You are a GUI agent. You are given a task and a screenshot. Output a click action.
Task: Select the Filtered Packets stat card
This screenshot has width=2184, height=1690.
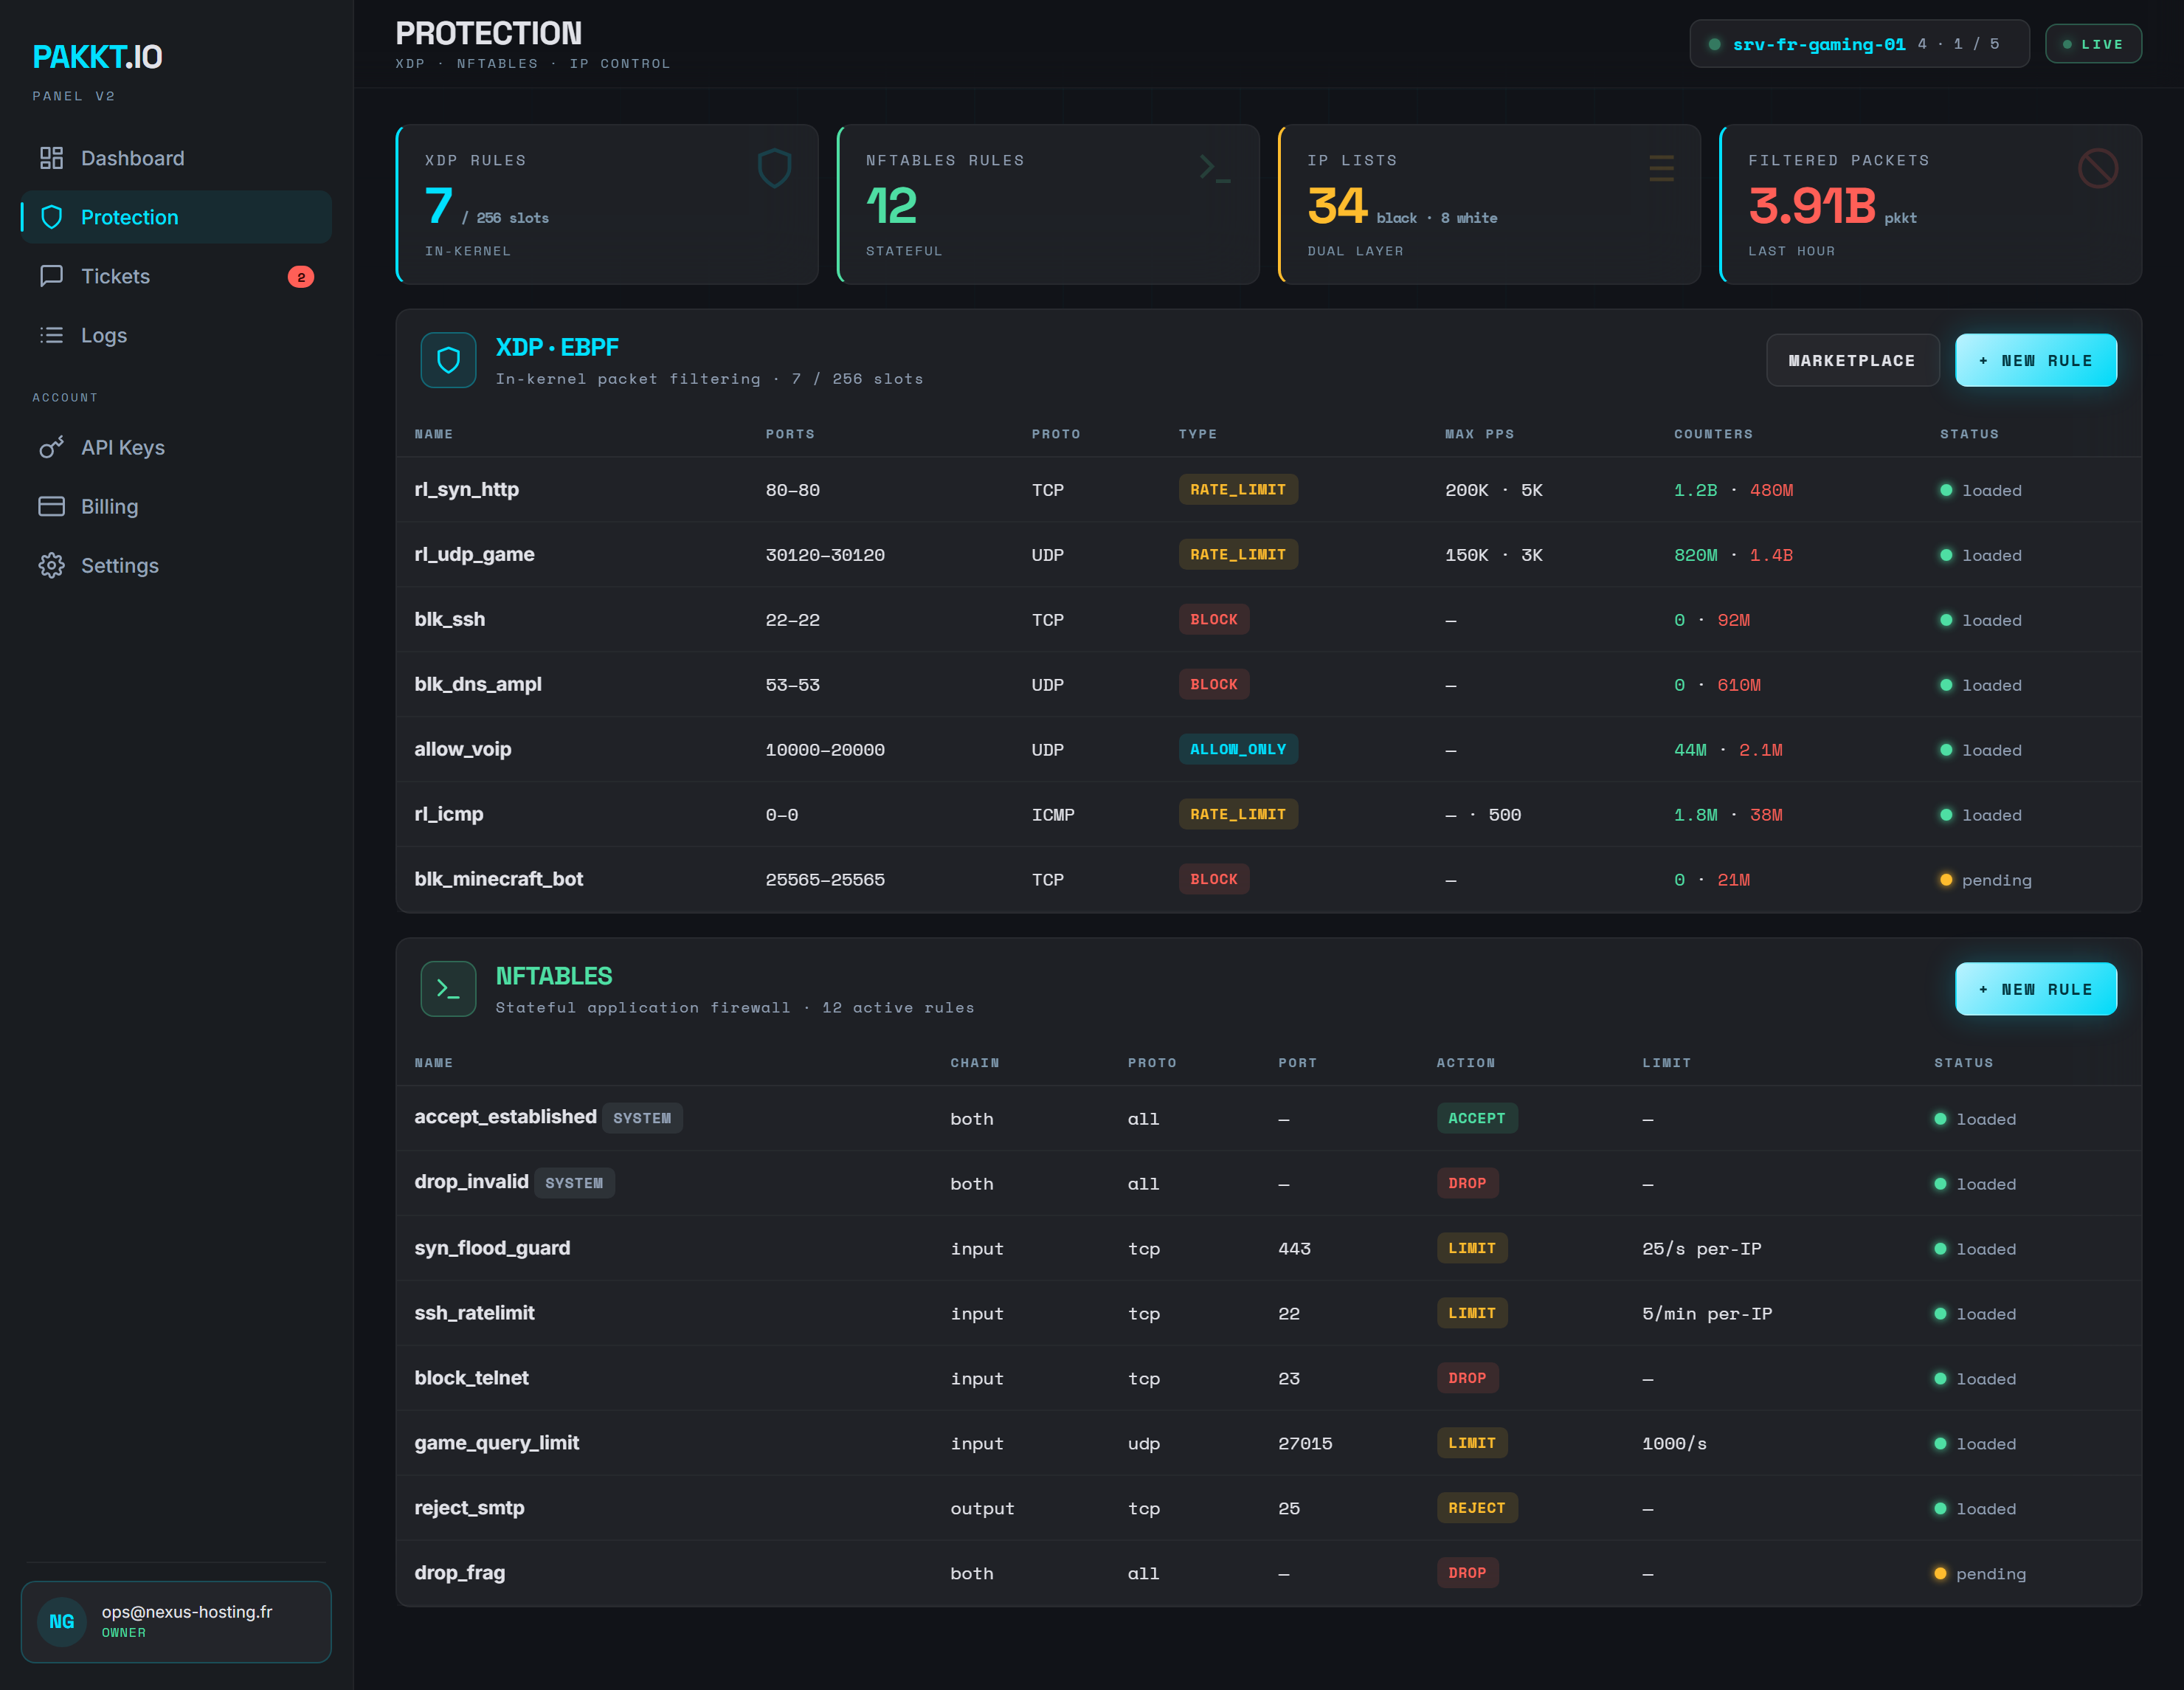pyautogui.click(x=1930, y=204)
